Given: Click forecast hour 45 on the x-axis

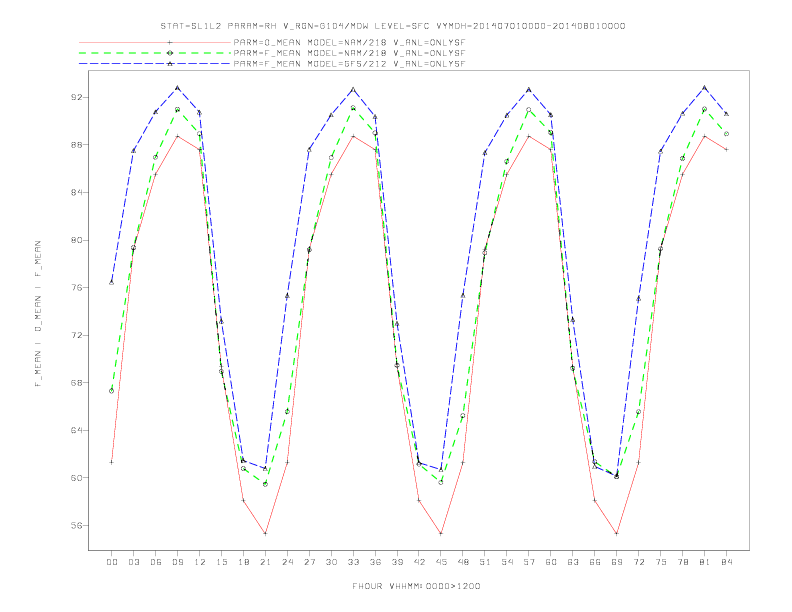Looking at the screenshot, I should [441, 562].
